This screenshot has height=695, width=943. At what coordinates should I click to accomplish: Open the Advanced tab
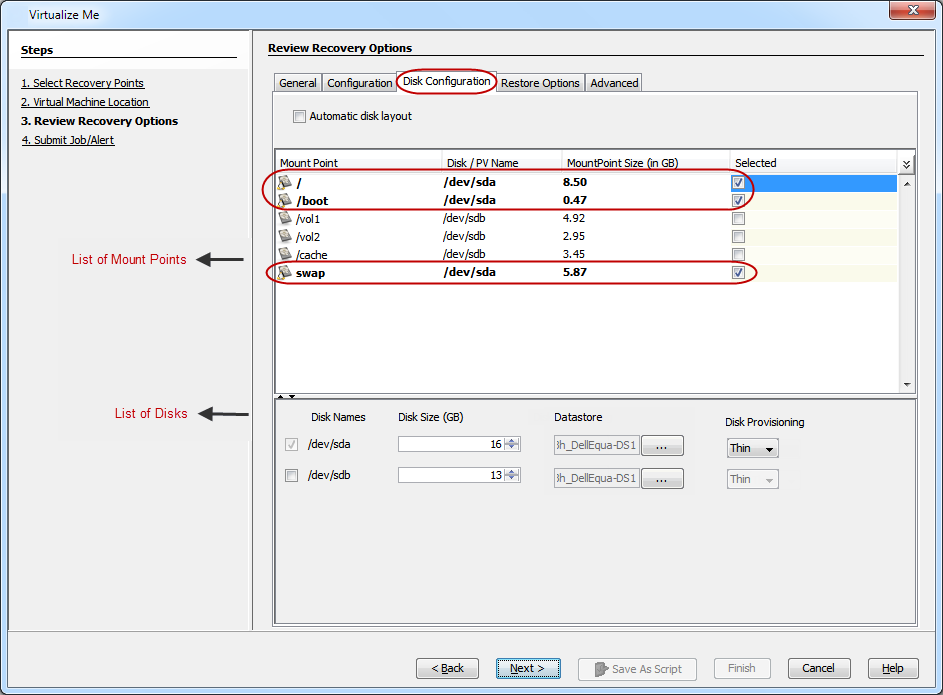point(614,83)
